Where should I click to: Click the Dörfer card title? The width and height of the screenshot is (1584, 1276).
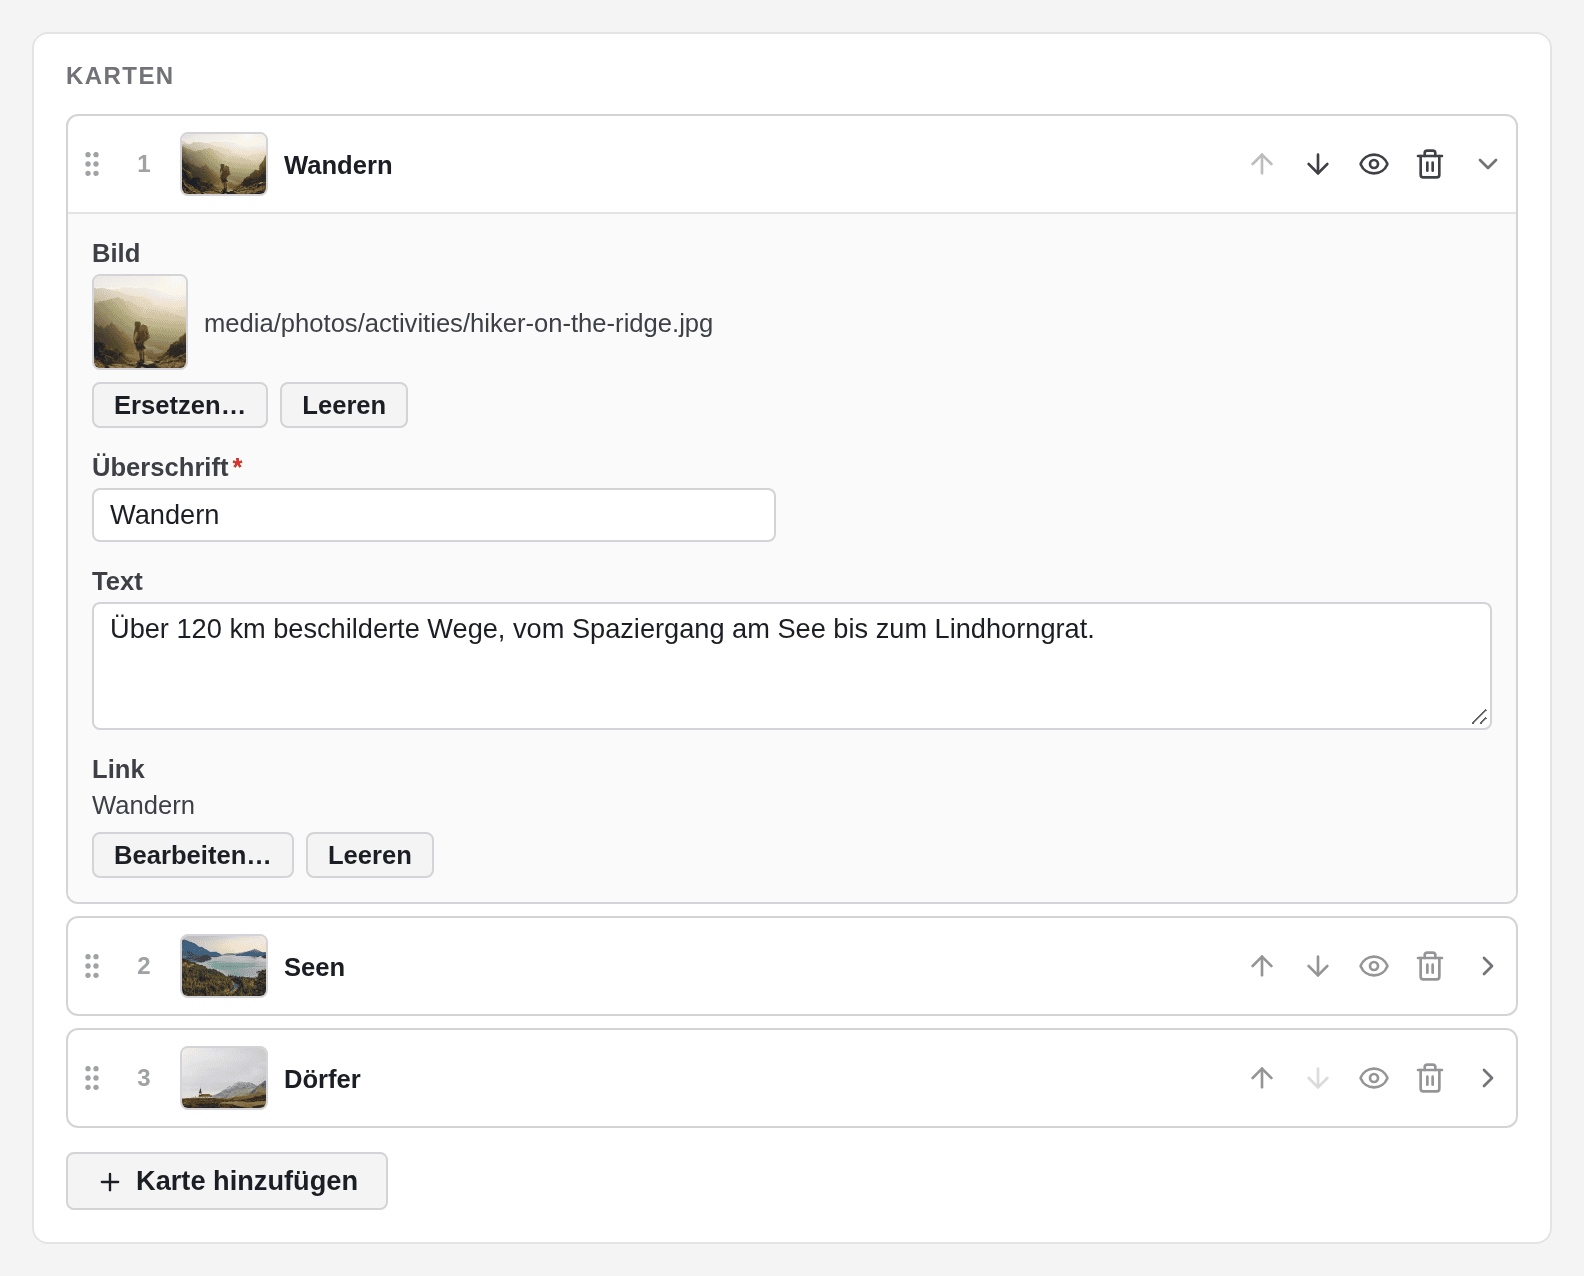click(x=322, y=1079)
